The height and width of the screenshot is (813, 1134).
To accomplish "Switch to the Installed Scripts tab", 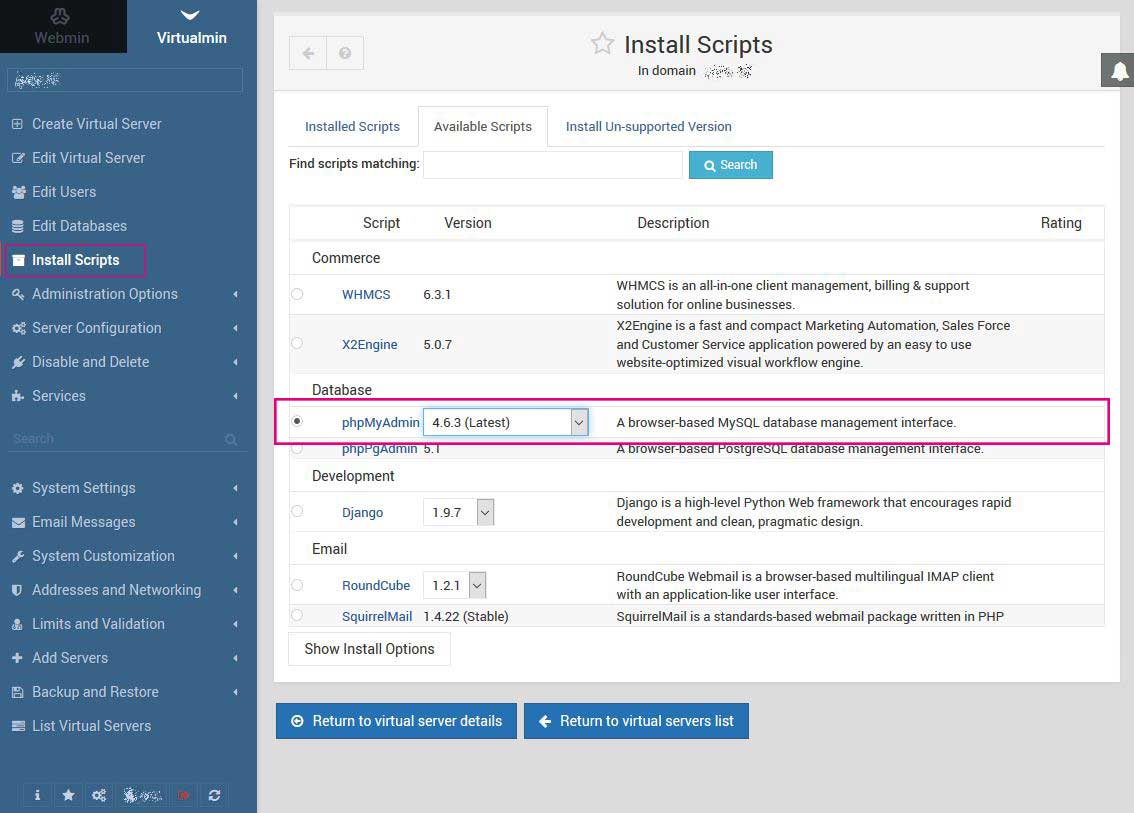I will tap(352, 127).
